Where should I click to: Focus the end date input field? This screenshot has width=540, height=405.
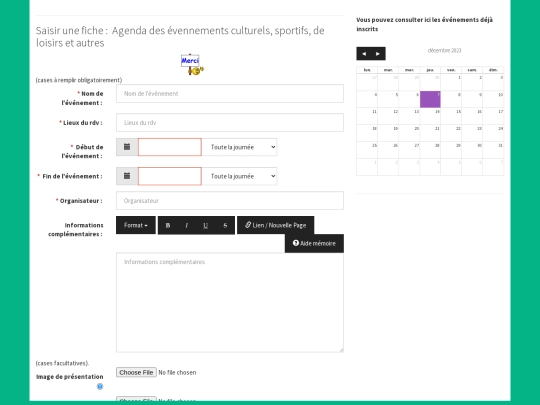170,176
